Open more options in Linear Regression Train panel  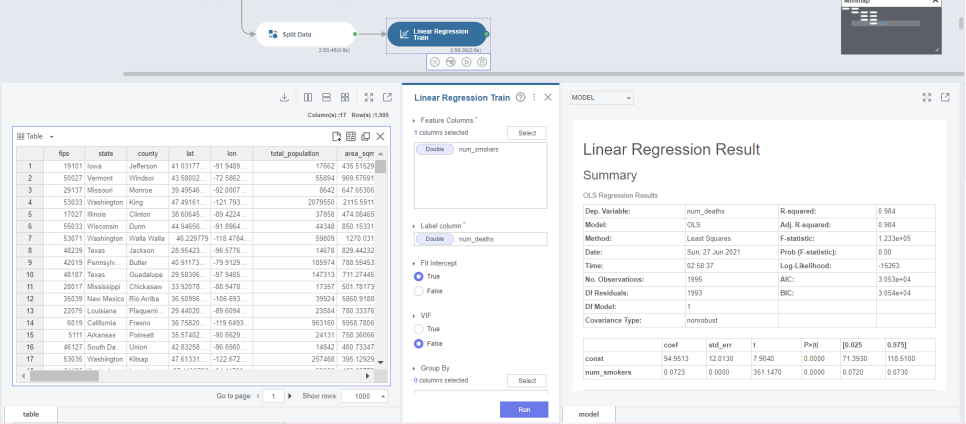click(x=534, y=97)
